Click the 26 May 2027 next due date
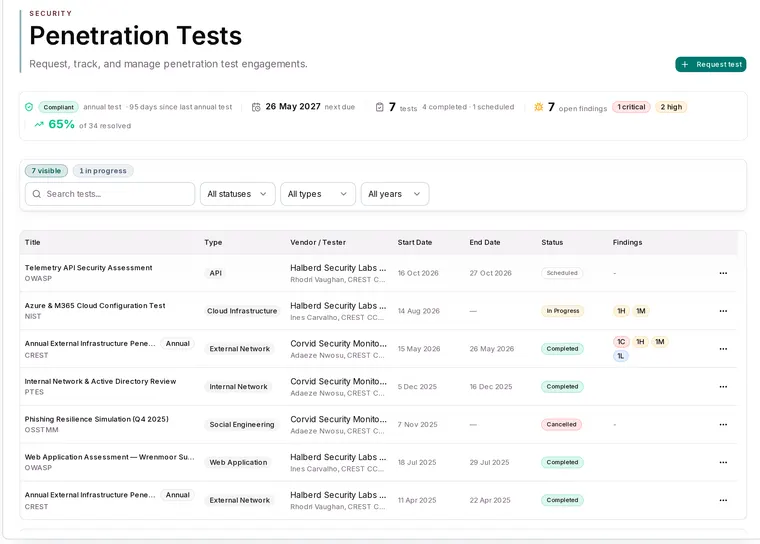 [x=293, y=106]
